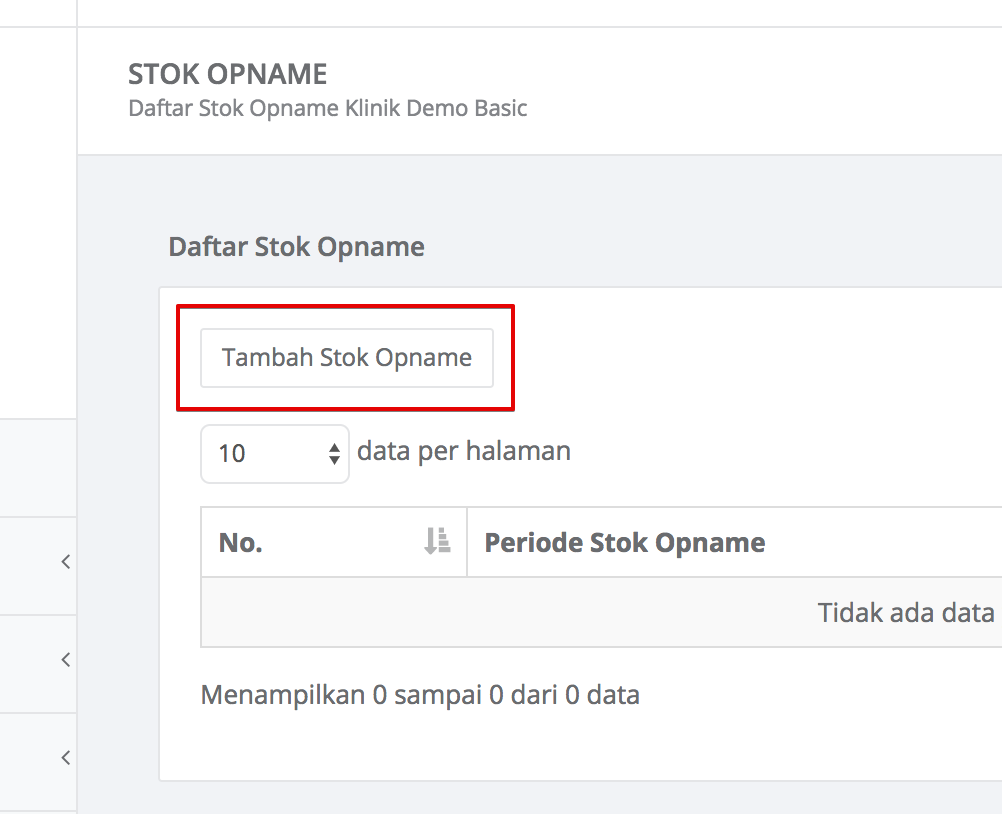1002x814 pixels.
Task: Expand the middle sidebar chevron arrow
Action: pos(66,659)
